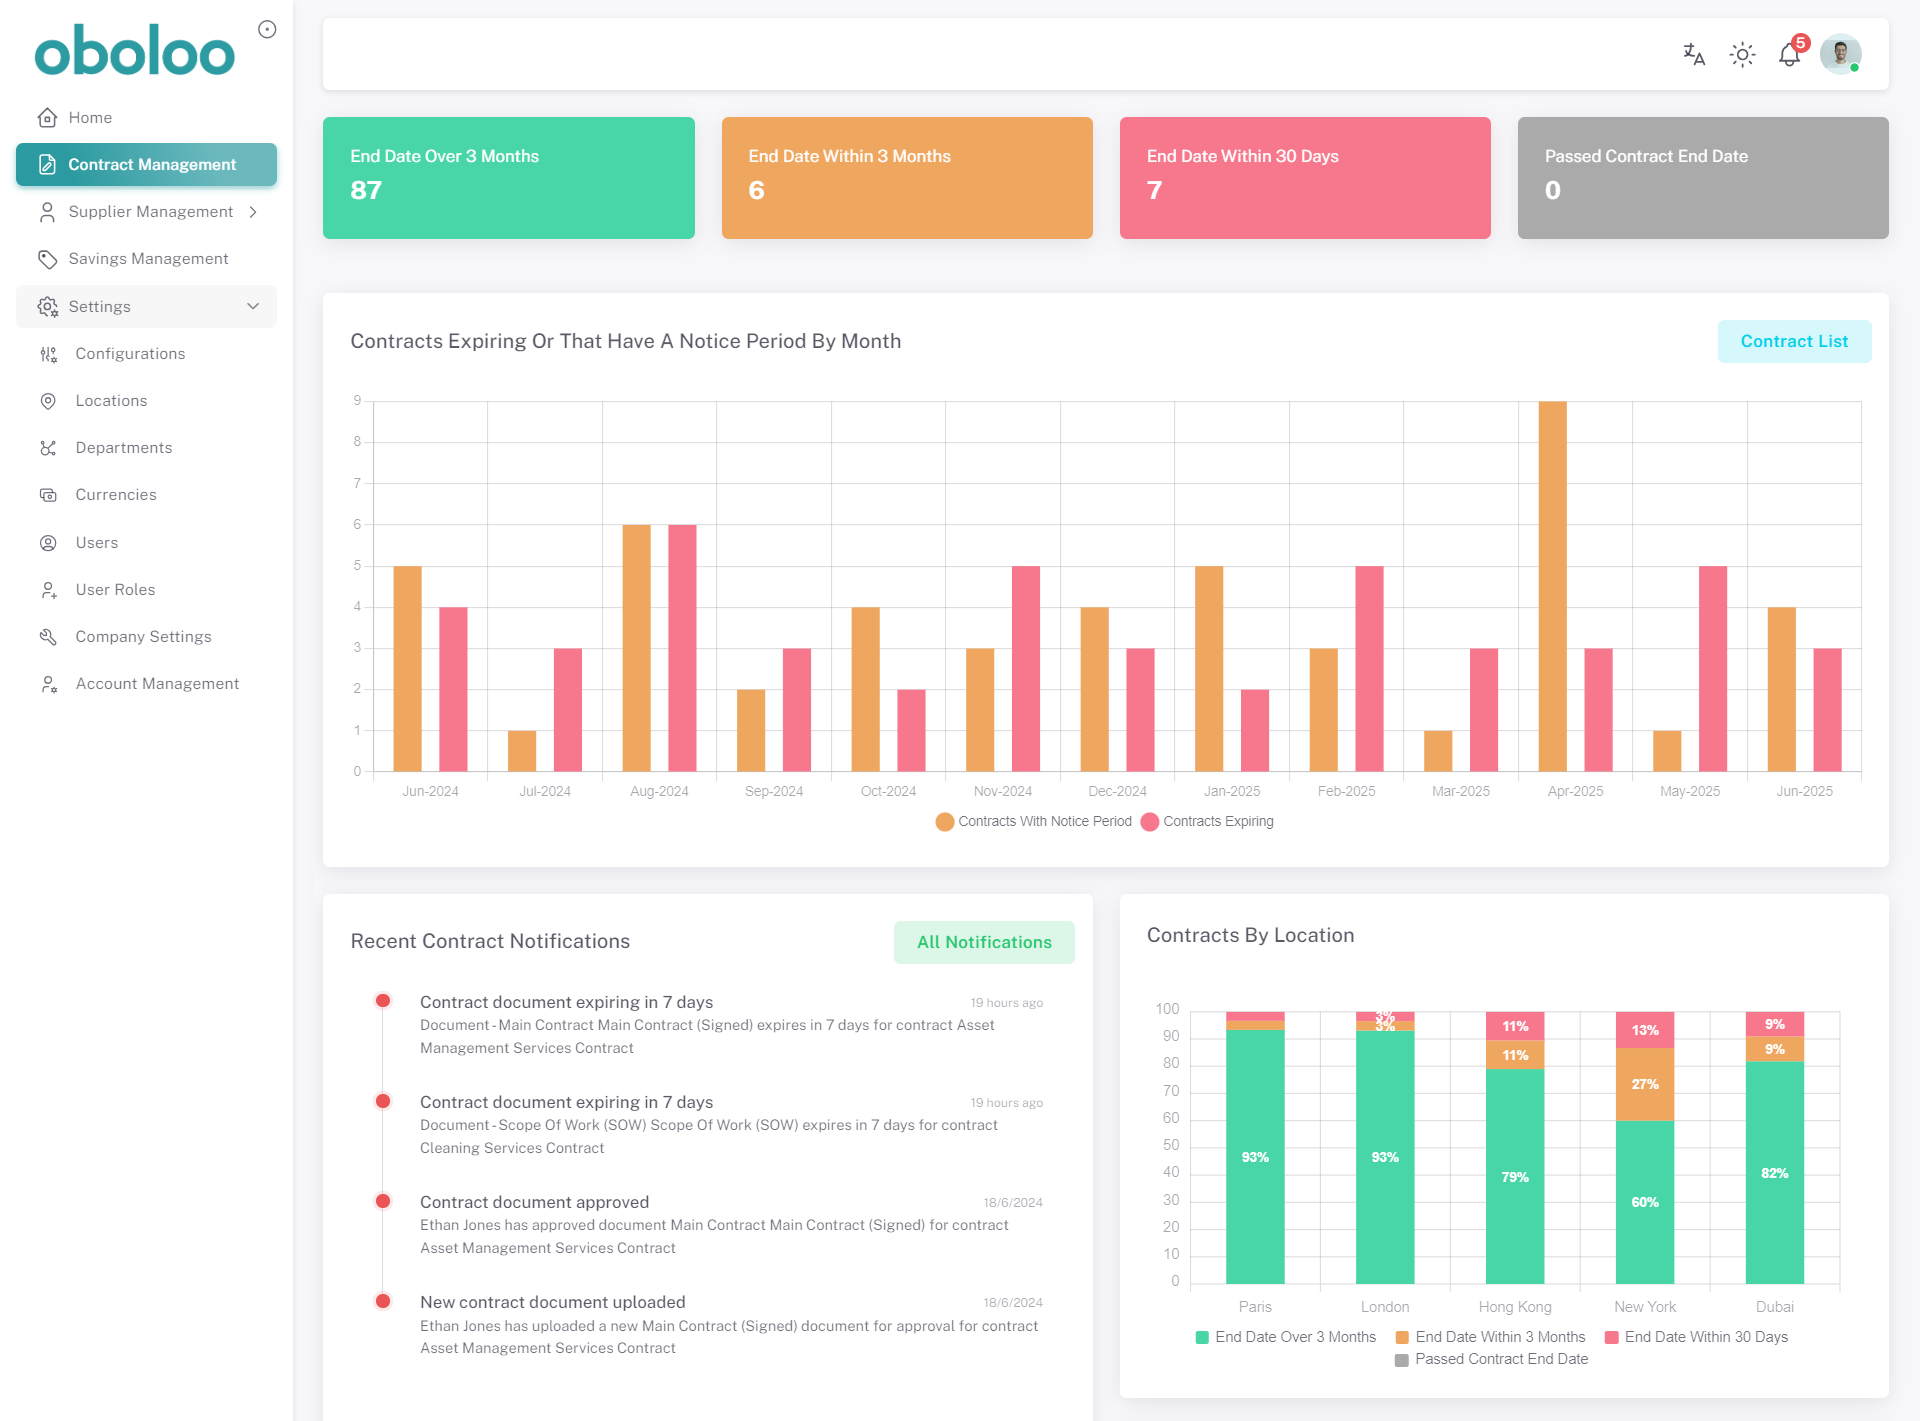Select the Settings sidebar group
1920x1421 pixels.
coord(146,306)
